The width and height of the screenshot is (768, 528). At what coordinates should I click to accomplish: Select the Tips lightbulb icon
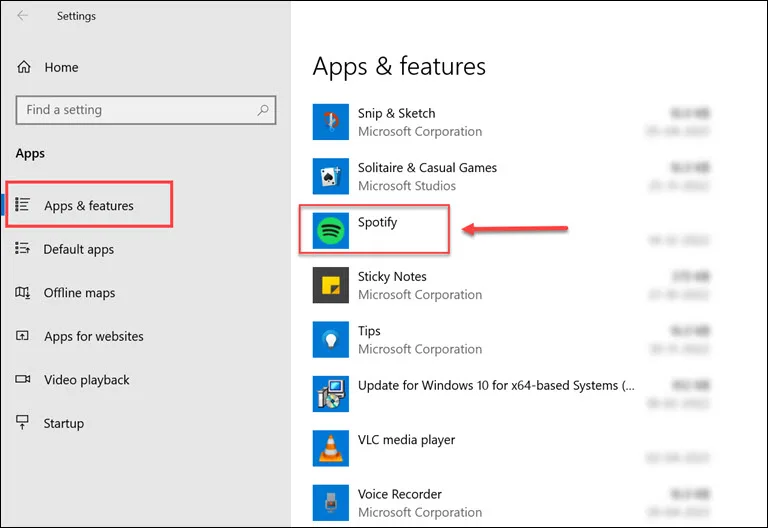(x=331, y=339)
